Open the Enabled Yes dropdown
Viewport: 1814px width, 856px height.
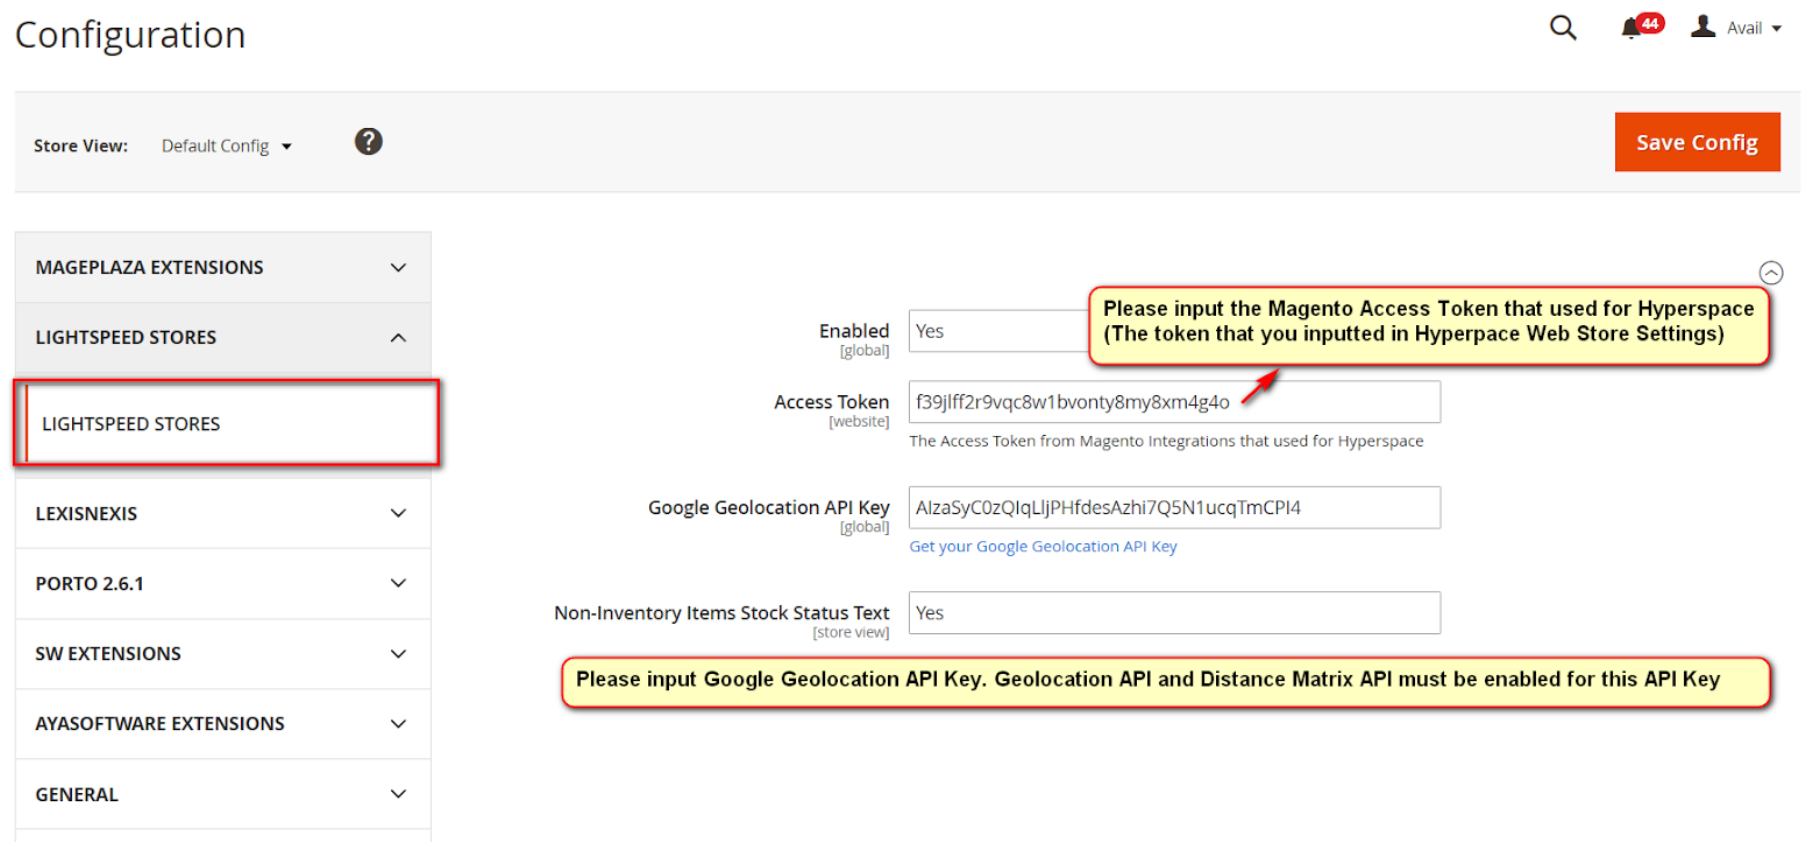click(996, 332)
